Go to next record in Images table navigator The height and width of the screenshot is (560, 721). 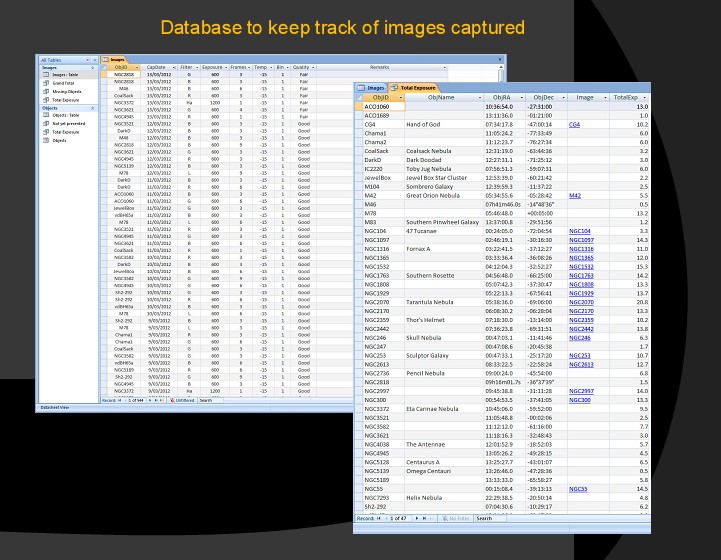[x=150, y=400]
